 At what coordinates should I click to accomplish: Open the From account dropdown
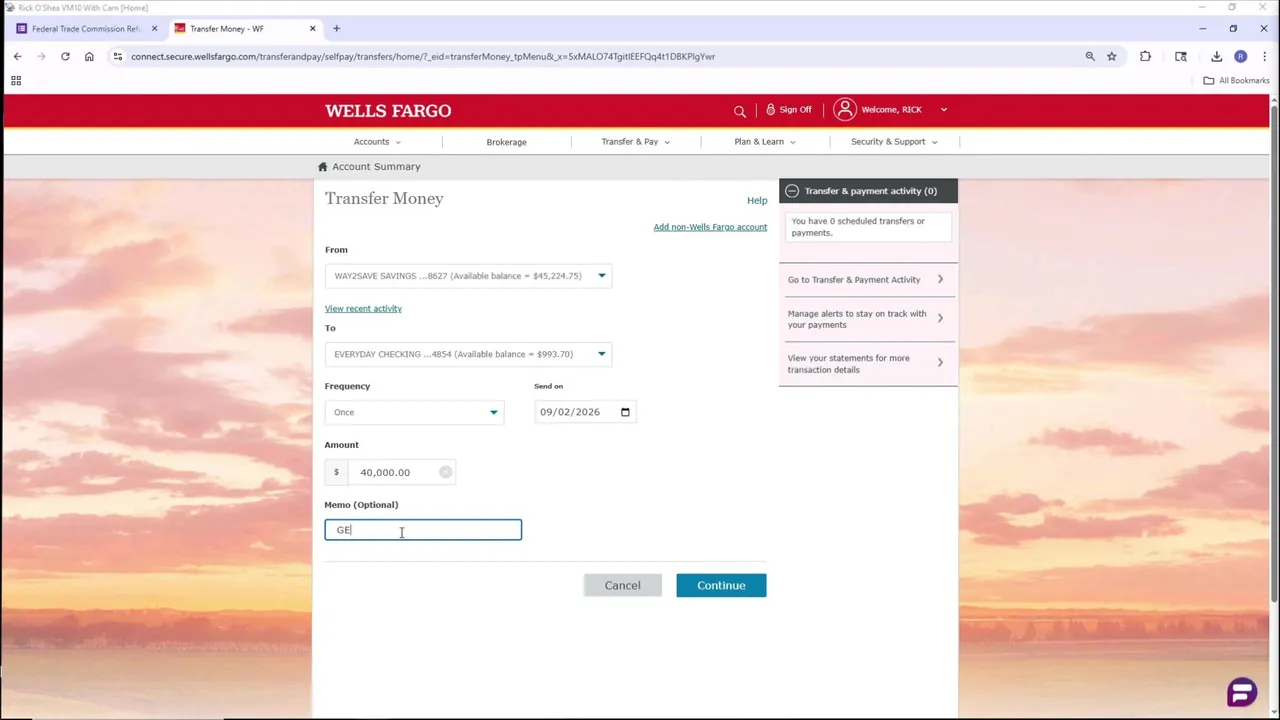pyautogui.click(x=468, y=276)
